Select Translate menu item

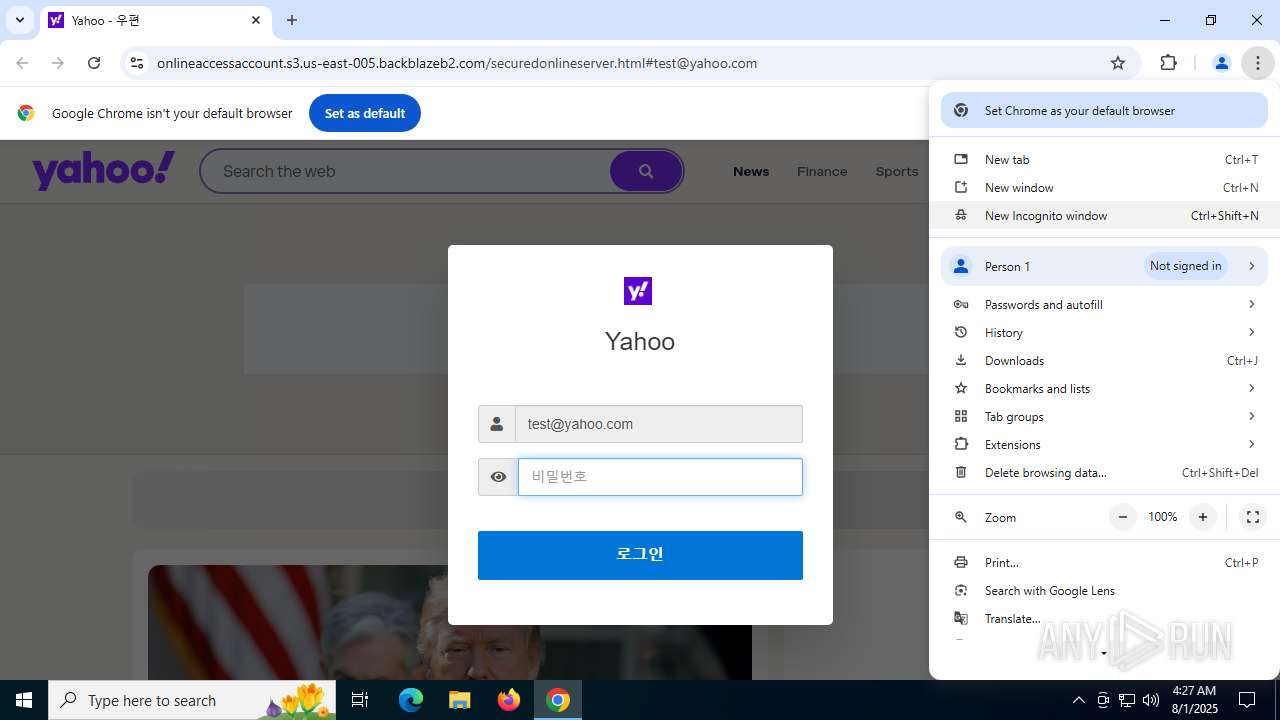(x=1104, y=619)
